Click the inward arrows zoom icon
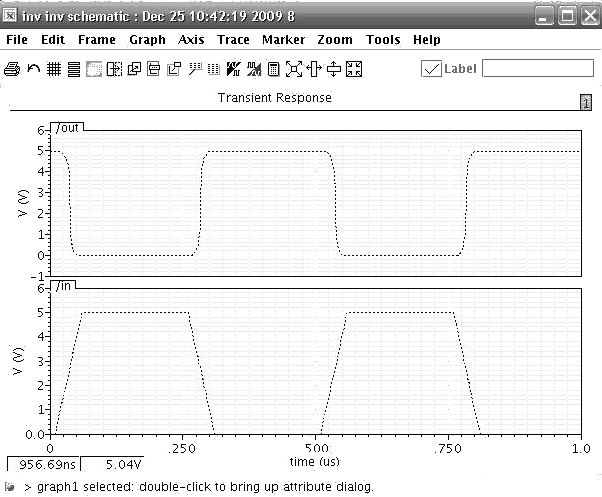This screenshot has height=497, width=602. [x=354, y=69]
